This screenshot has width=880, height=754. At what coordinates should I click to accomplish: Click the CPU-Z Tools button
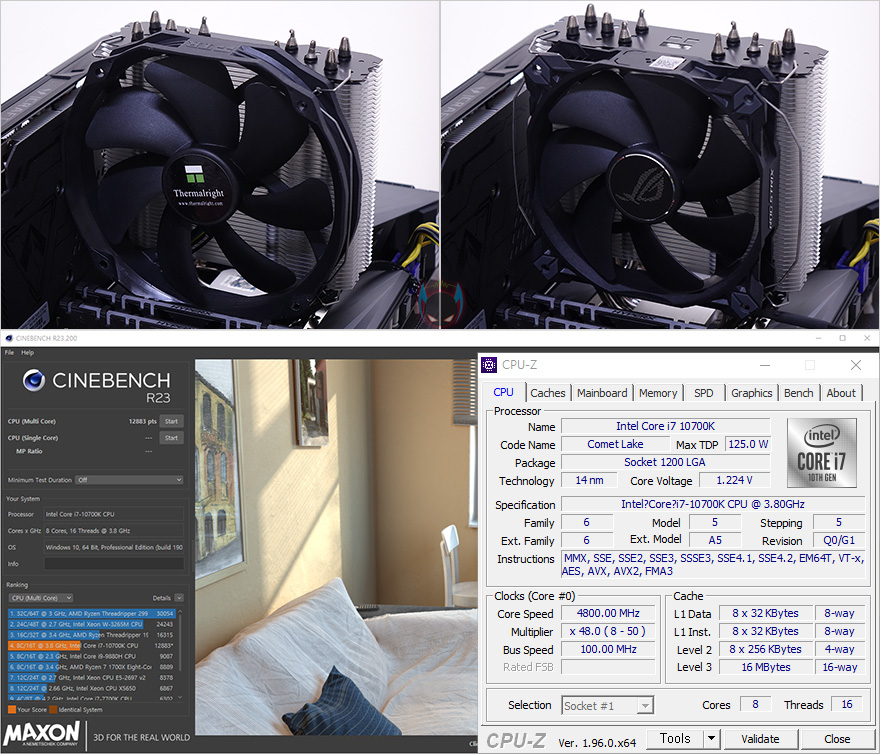click(675, 738)
